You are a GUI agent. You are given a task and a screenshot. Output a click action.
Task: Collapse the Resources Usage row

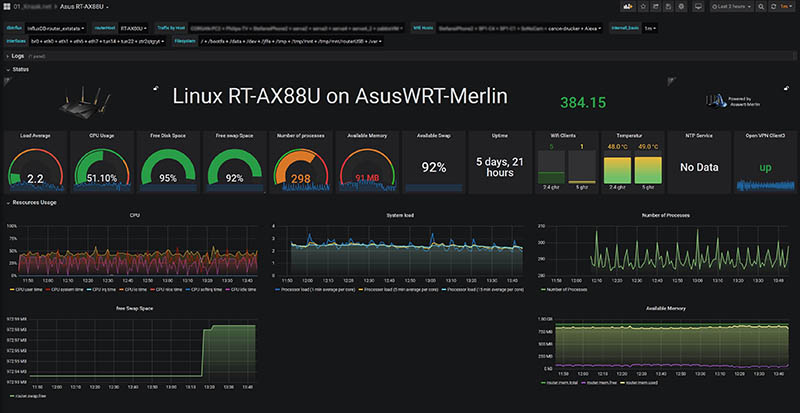[31, 203]
